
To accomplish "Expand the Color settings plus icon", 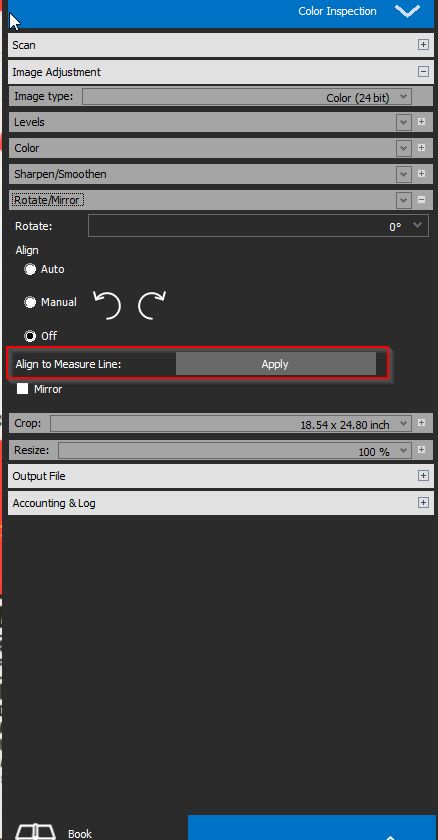I will (421, 147).
